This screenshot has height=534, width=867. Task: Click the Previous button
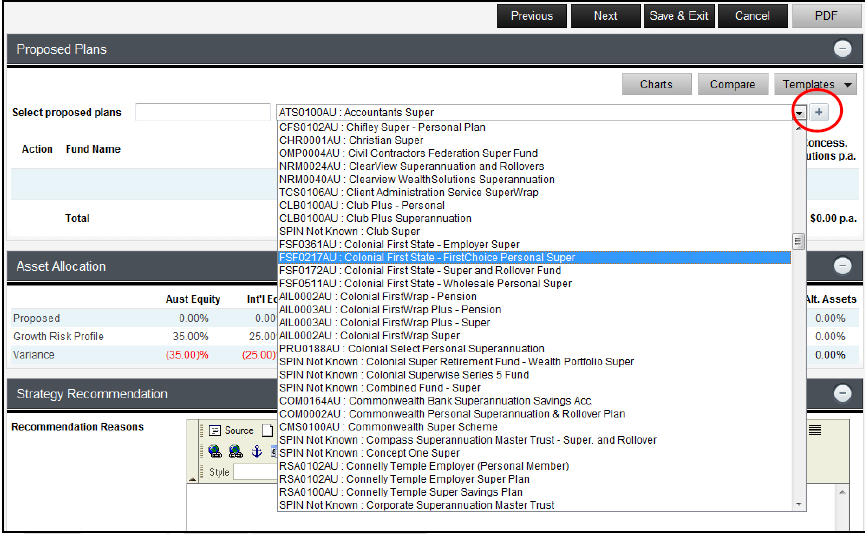tap(531, 16)
